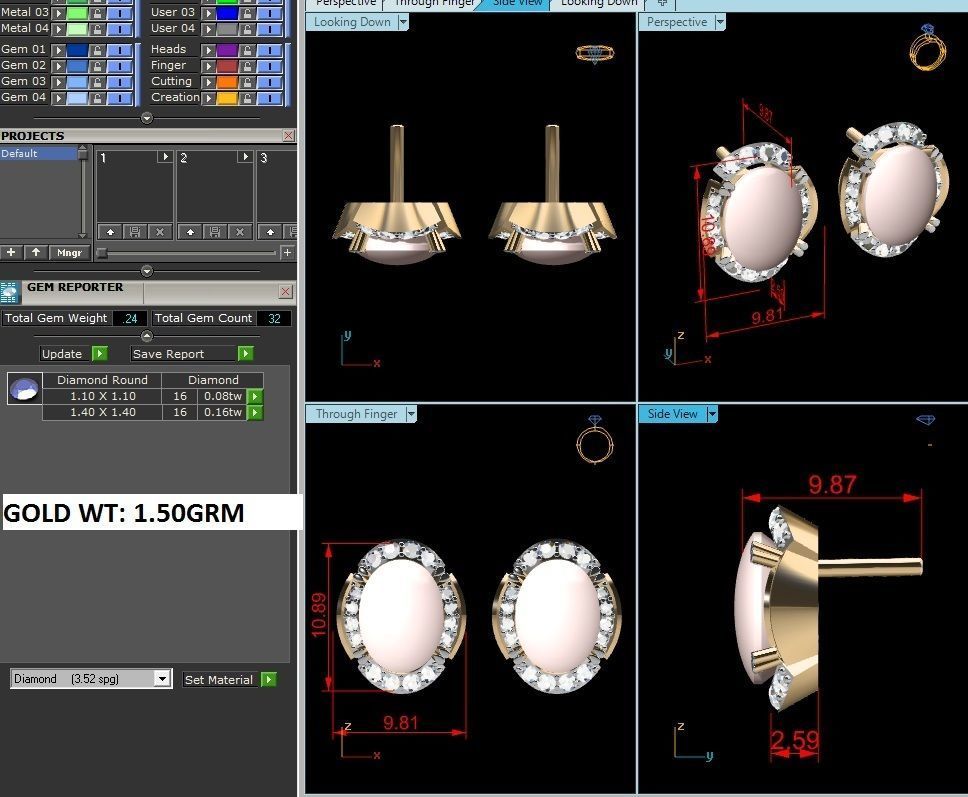The height and width of the screenshot is (797, 968).
Task: Load project slot 2 with up arrow
Action: [190, 232]
